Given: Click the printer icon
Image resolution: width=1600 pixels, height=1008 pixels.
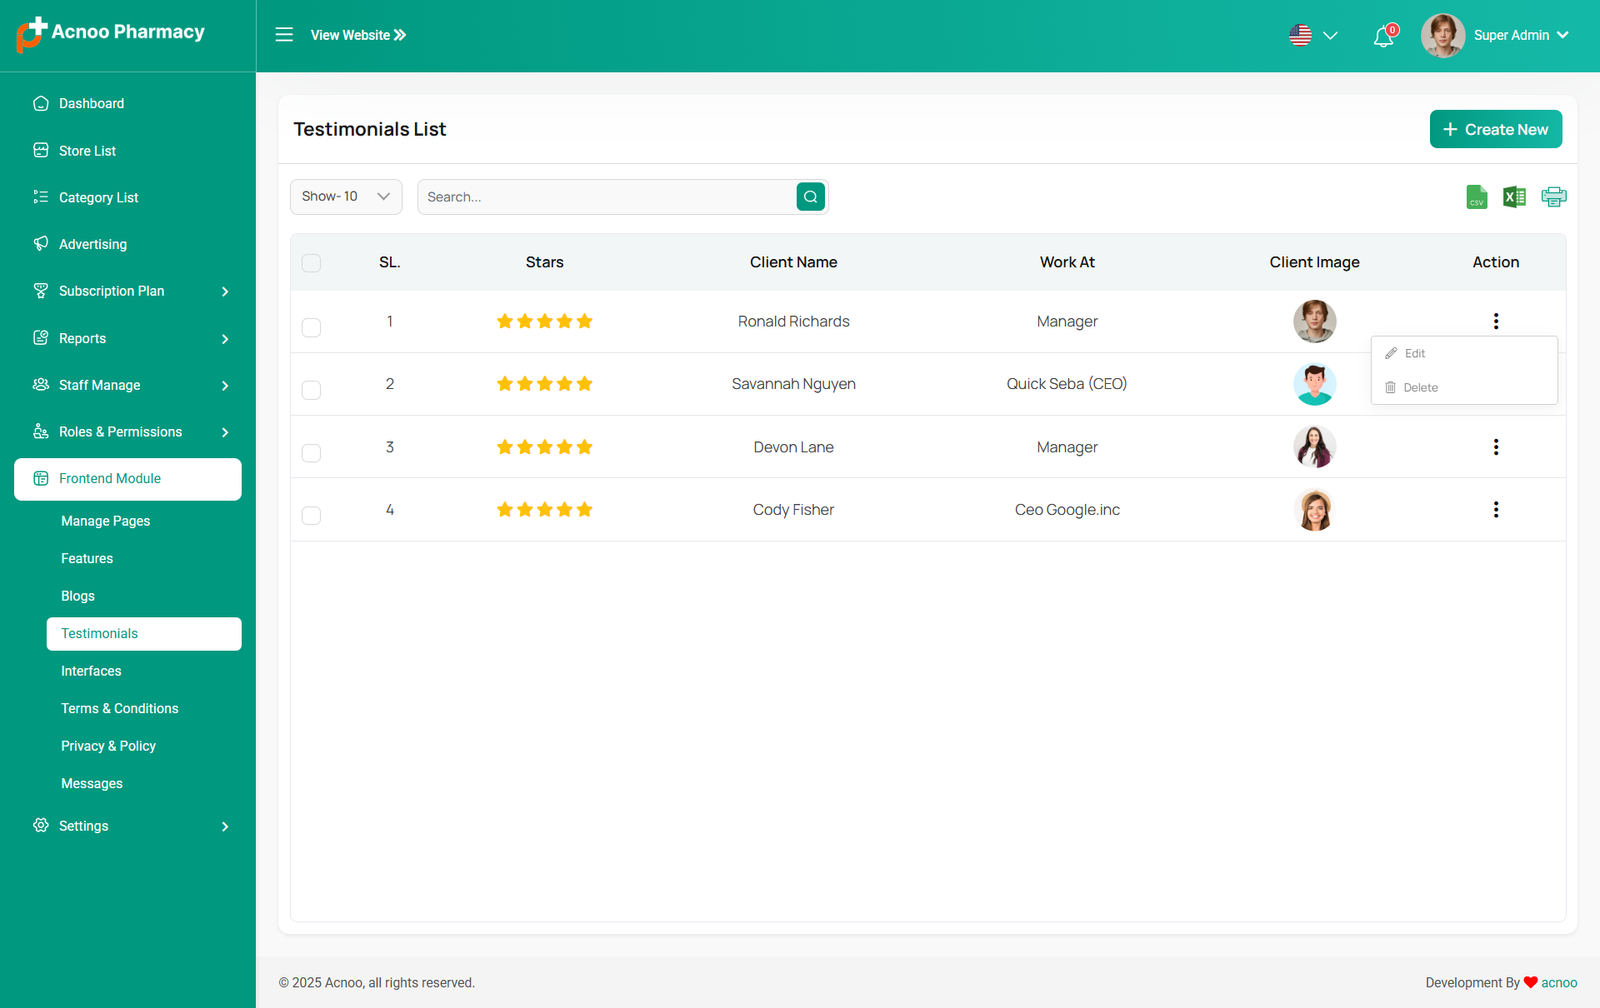Looking at the screenshot, I should [1553, 197].
